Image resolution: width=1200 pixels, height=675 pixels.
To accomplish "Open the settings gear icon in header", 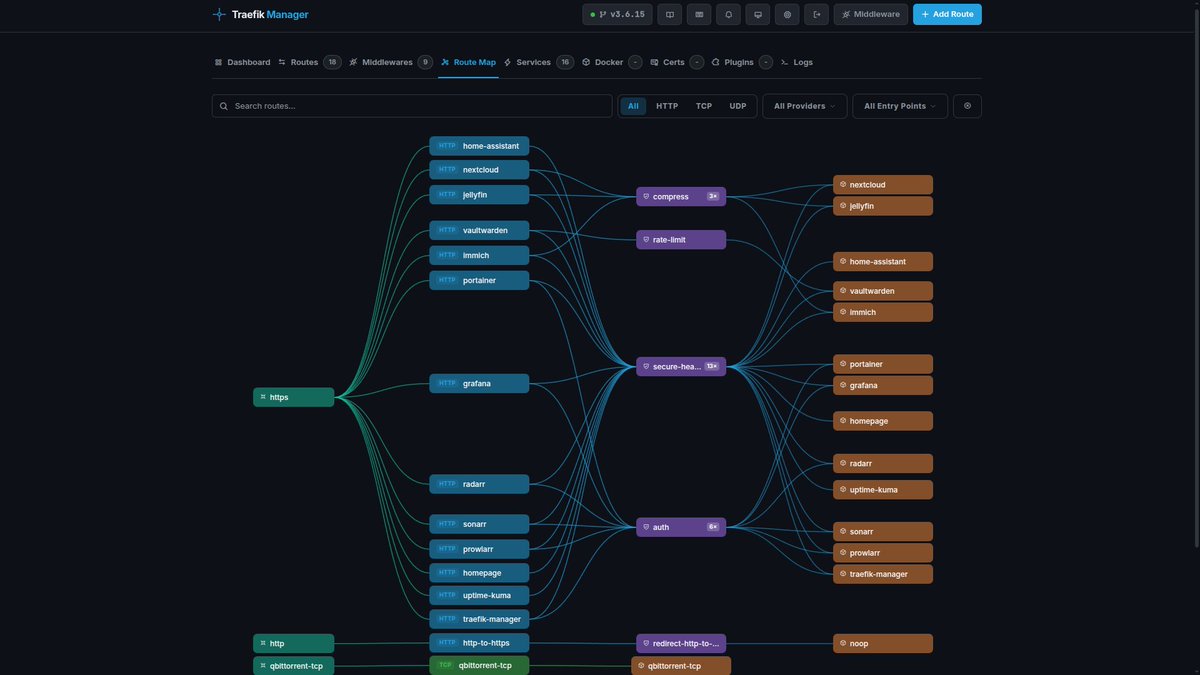I will pos(787,14).
